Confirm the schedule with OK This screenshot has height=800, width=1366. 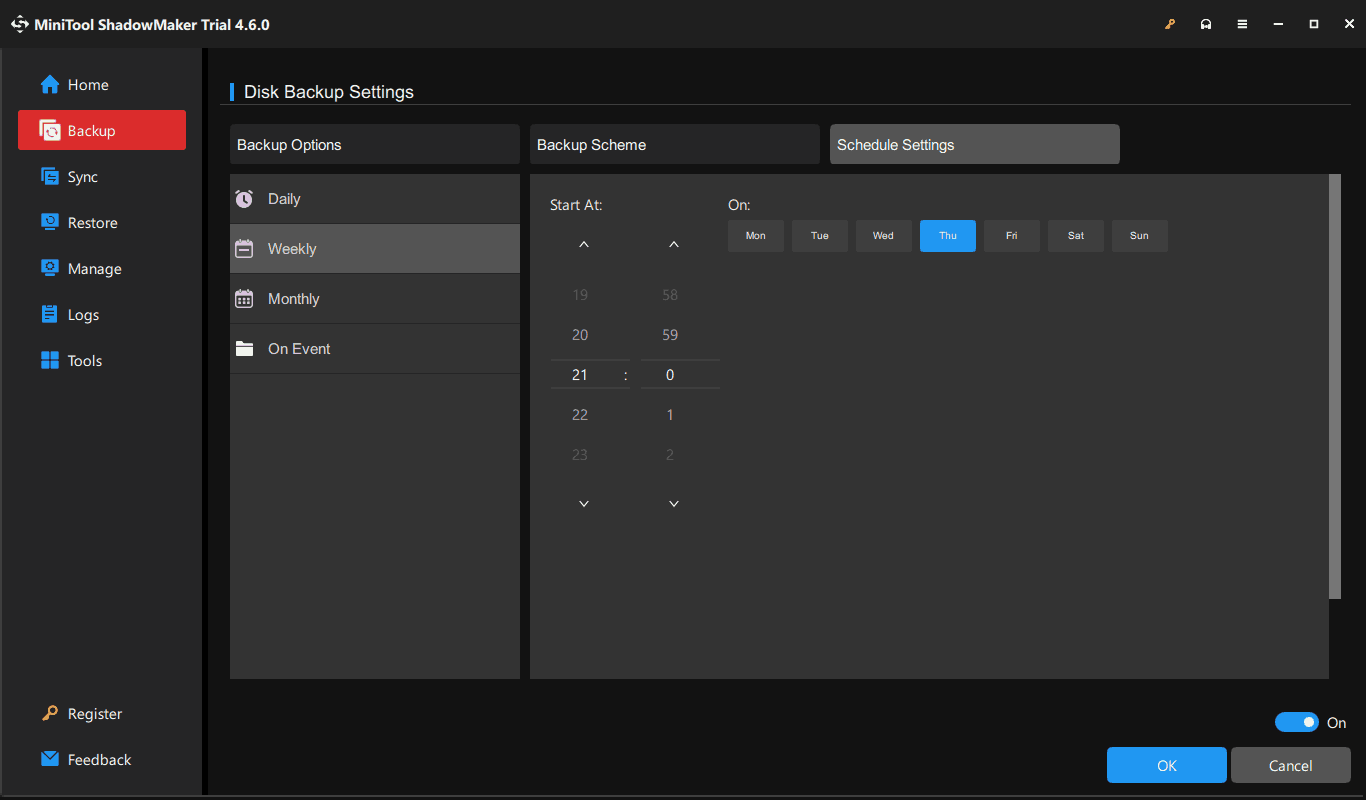tap(1166, 764)
